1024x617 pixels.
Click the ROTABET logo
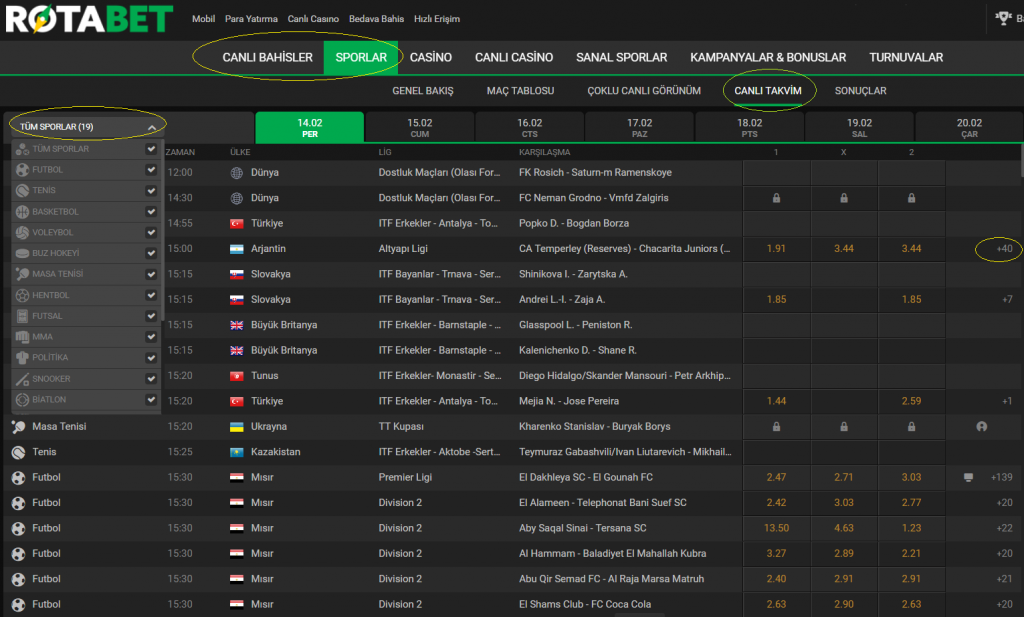point(89,19)
